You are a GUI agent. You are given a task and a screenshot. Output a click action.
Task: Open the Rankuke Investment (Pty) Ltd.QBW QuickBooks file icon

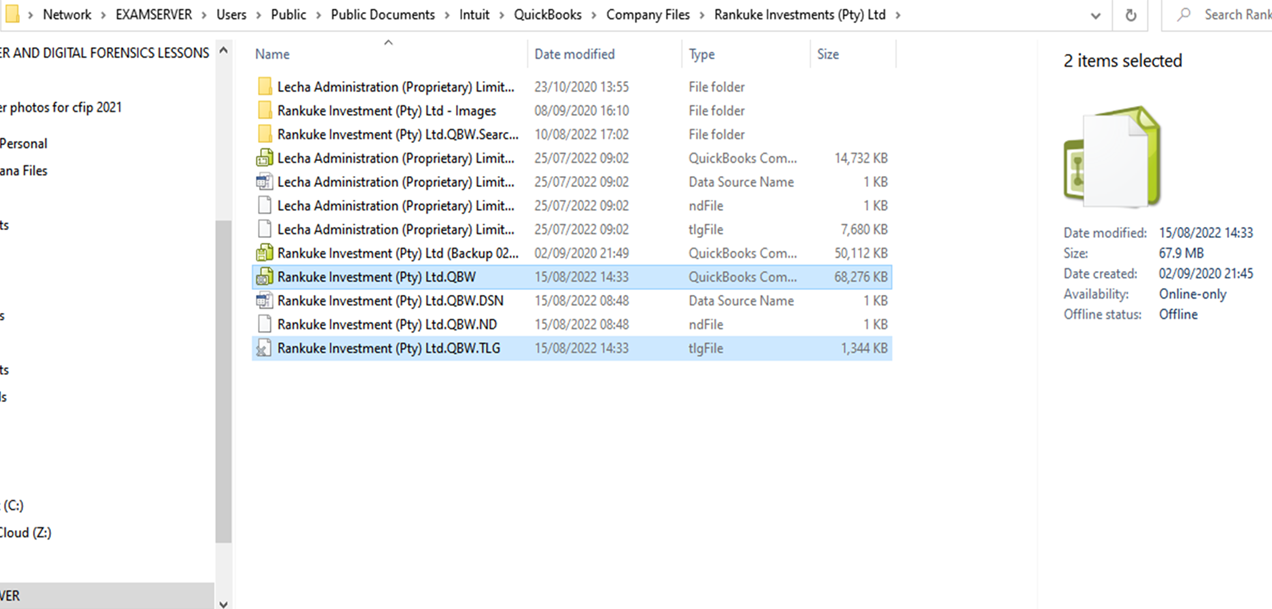(265, 277)
